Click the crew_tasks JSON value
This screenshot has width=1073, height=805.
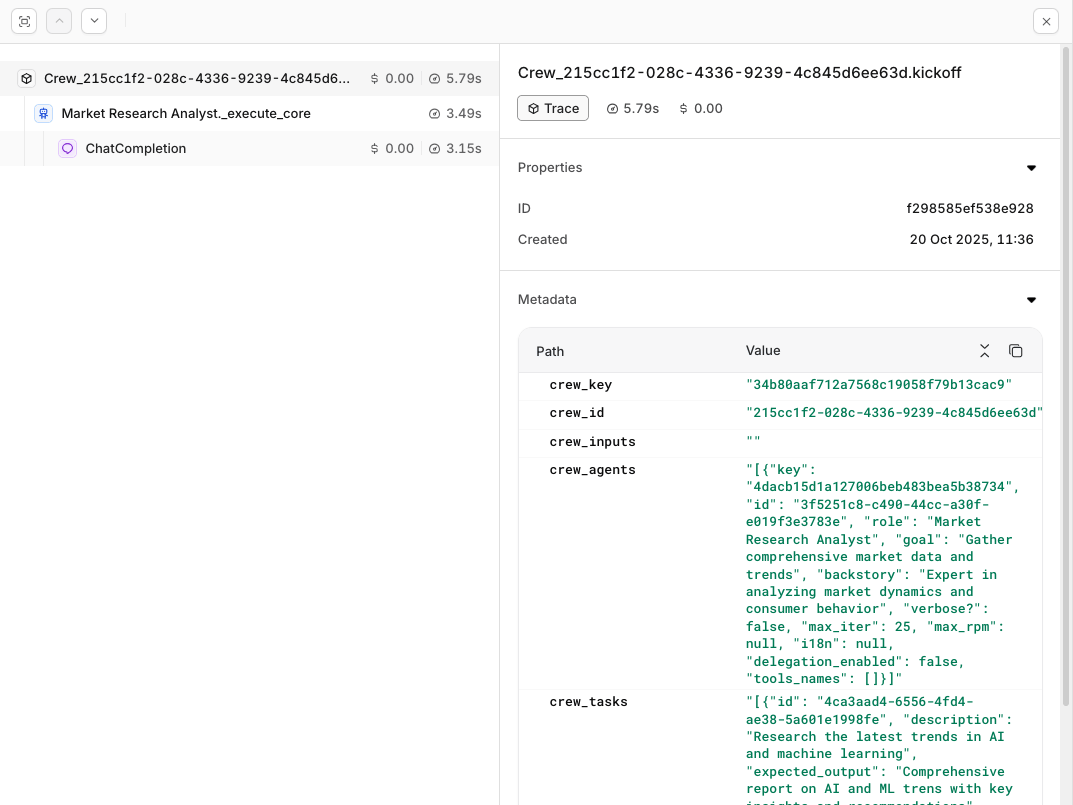[879, 750]
